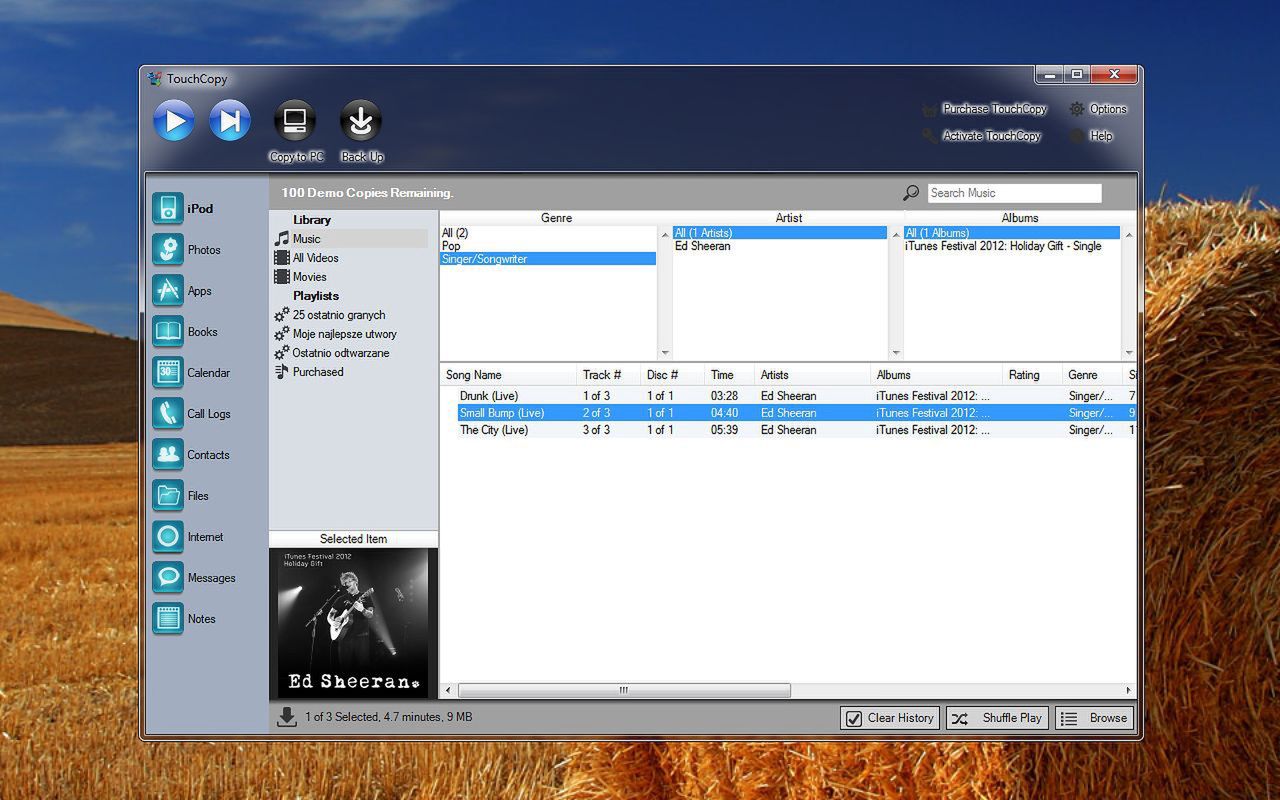Toggle Shuffle Play

(996, 717)
